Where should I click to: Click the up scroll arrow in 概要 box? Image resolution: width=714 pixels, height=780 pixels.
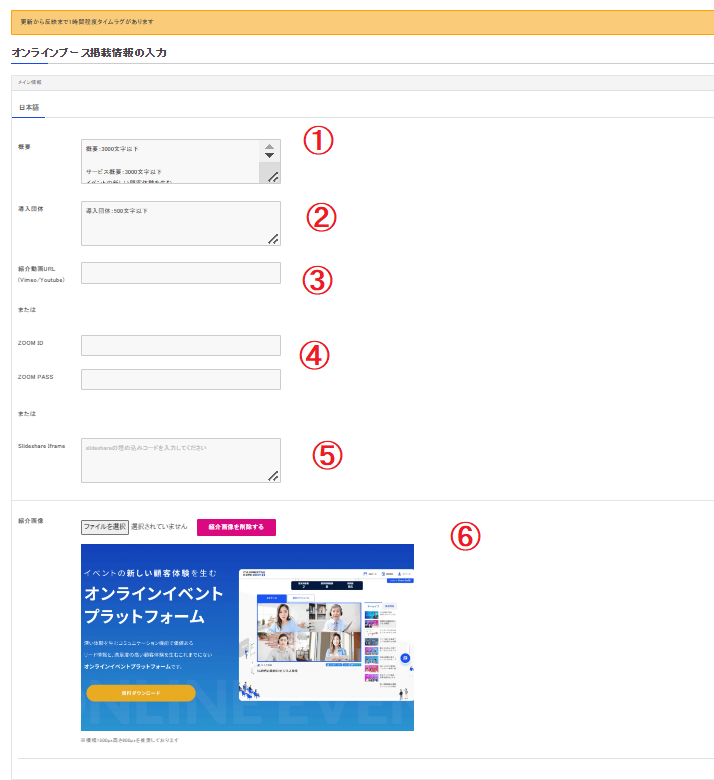pyautogui.click(x=269, y=147)
